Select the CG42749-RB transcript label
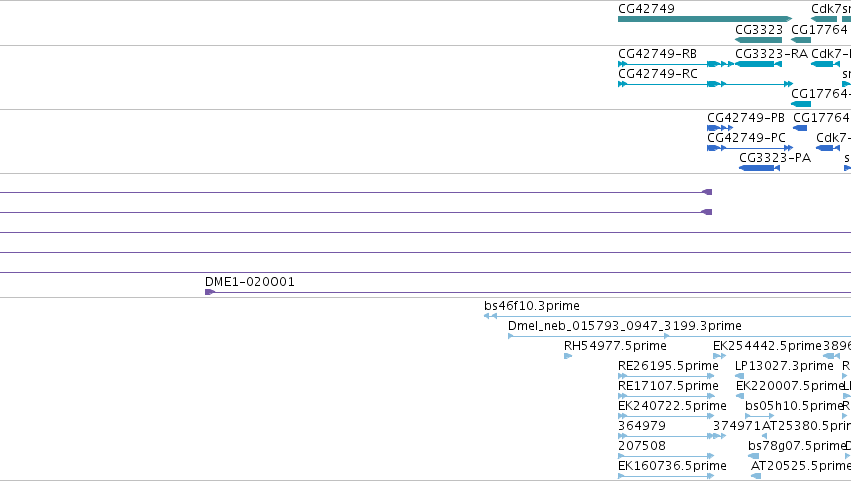851x481 pixels. (657, 54)
